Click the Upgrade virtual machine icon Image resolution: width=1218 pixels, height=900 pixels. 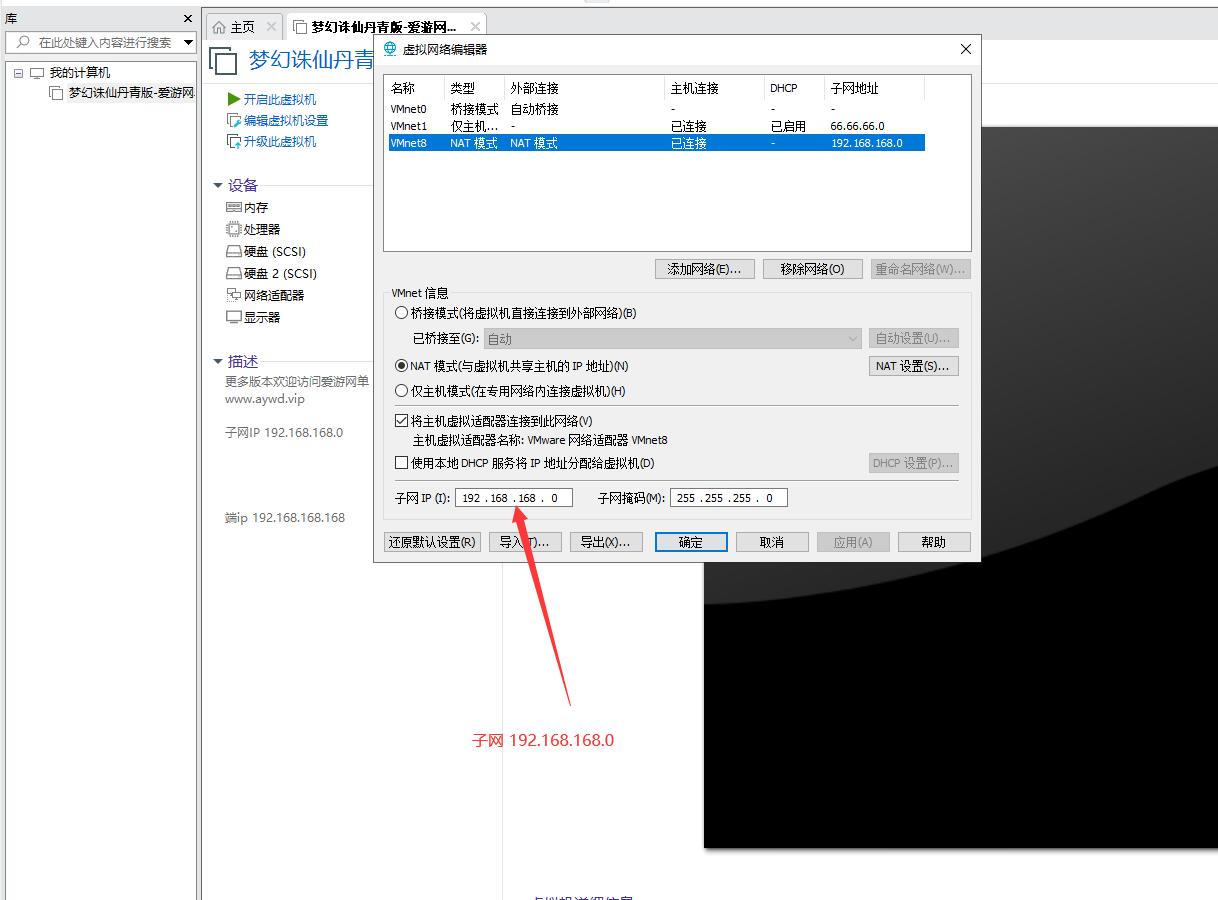(x=234, y=141)
